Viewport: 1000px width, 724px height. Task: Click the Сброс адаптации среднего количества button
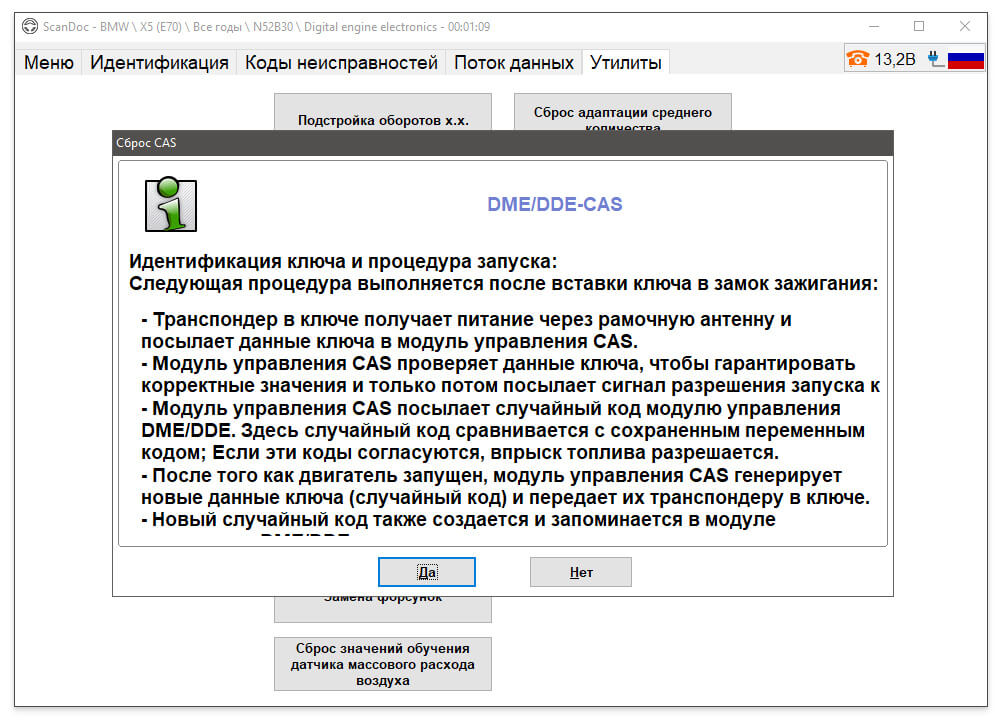point(622,113)
